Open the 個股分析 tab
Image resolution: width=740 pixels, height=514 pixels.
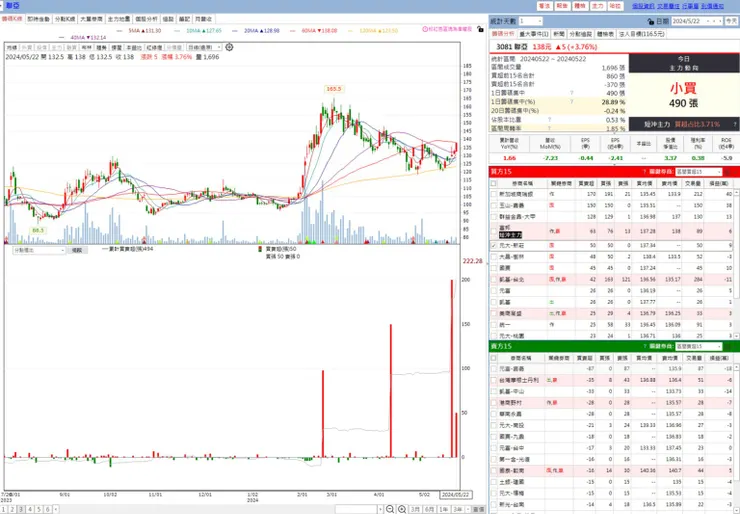click(x=146, y=19)
